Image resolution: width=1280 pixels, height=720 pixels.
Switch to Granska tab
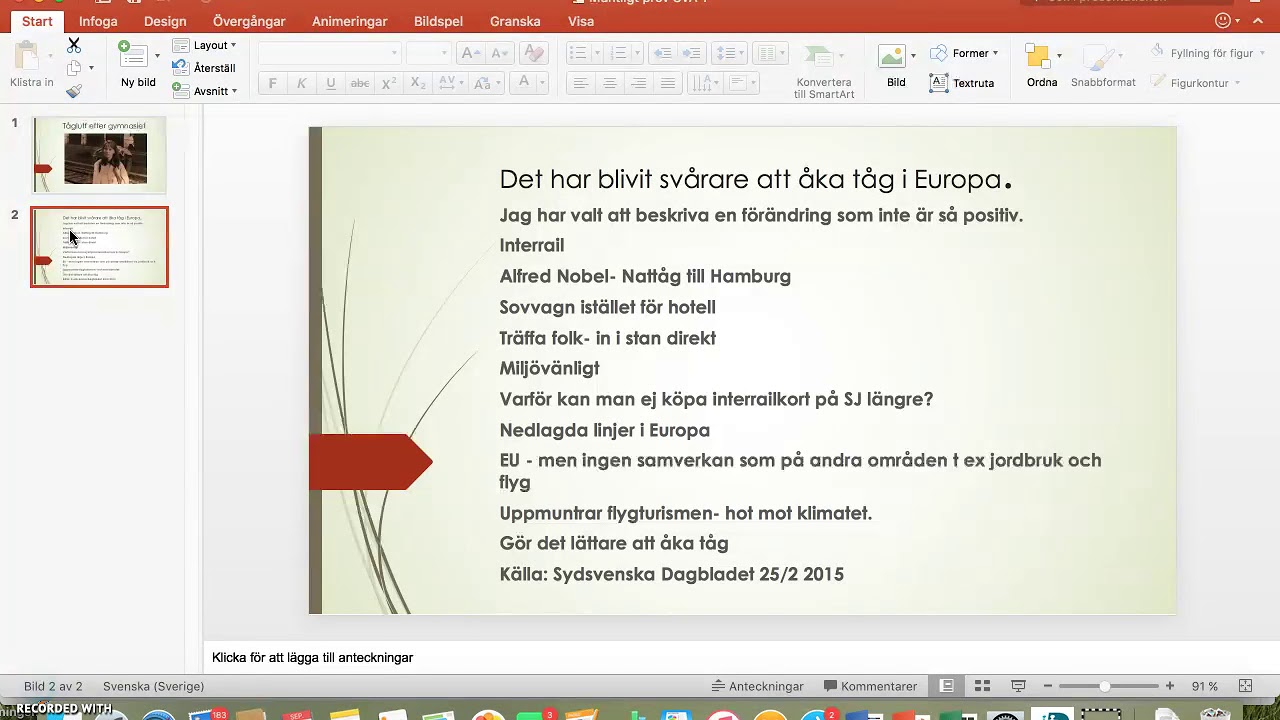(x=515, y=21)
